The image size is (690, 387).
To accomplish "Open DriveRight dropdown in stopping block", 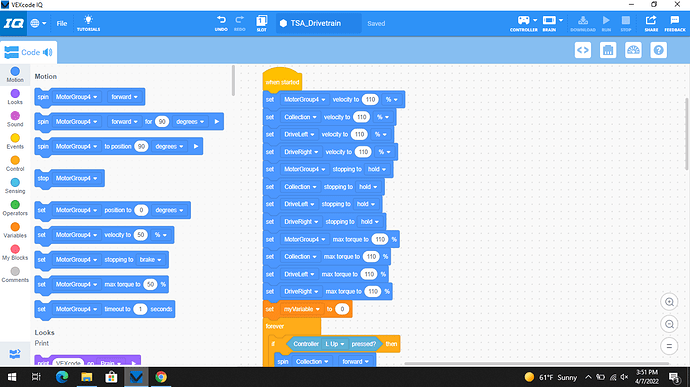I will point(301,221).
